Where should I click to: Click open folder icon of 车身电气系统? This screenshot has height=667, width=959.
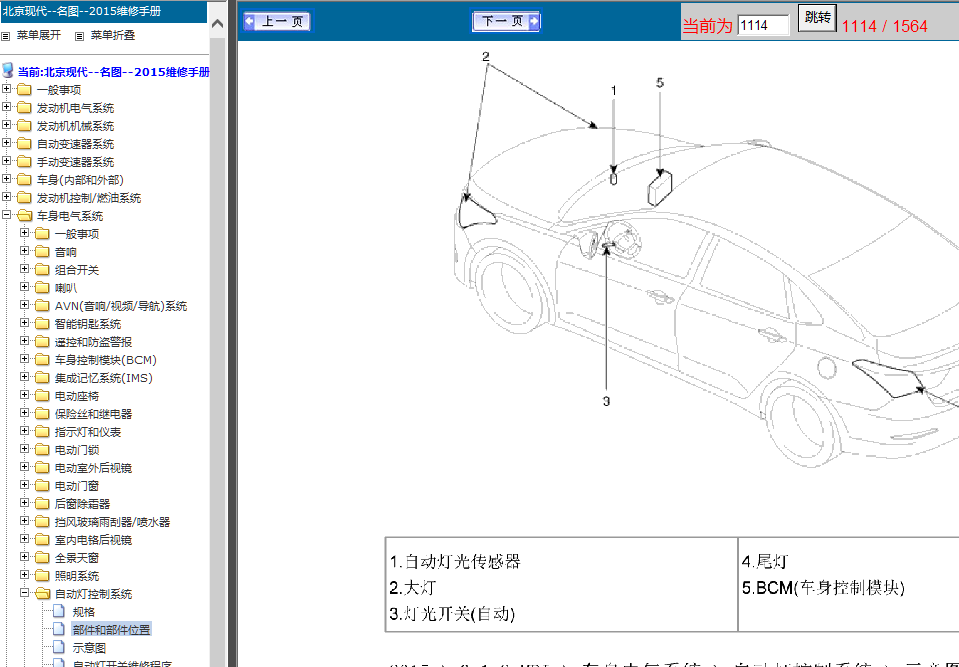click(24, 216)
